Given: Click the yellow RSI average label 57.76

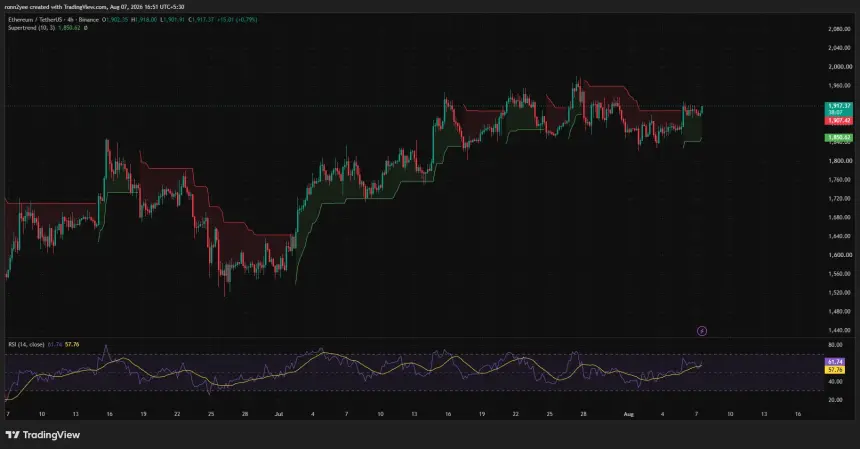Looking at the screenshot, I should 835,370.
